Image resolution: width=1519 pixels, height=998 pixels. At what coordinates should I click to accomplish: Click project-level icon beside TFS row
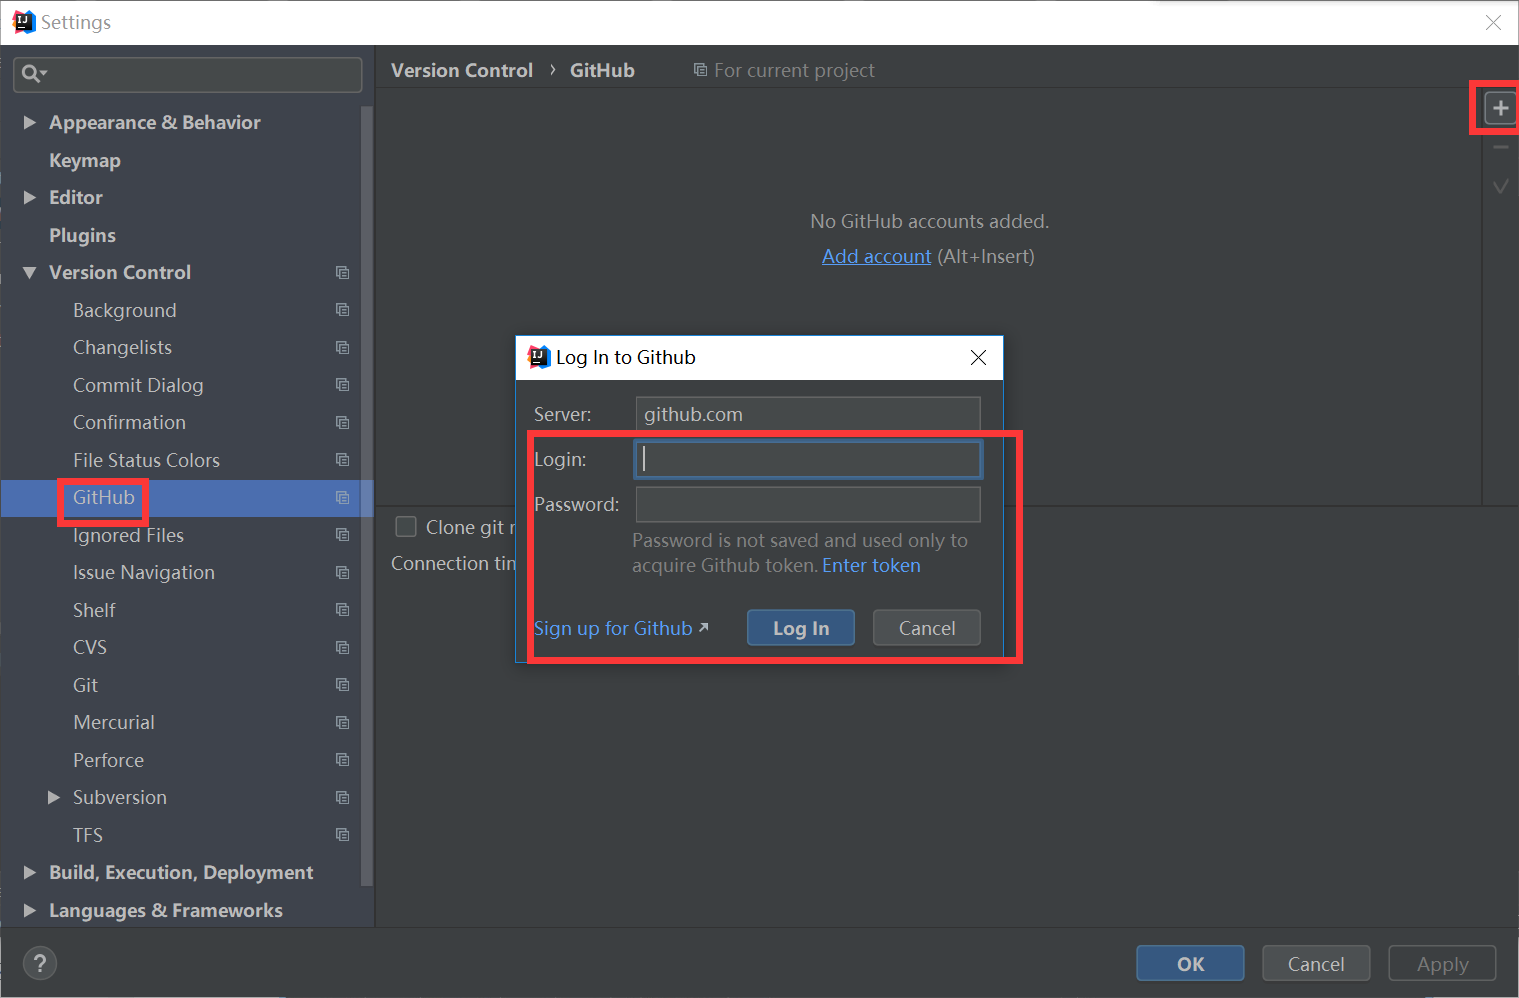tap(342, 835)
